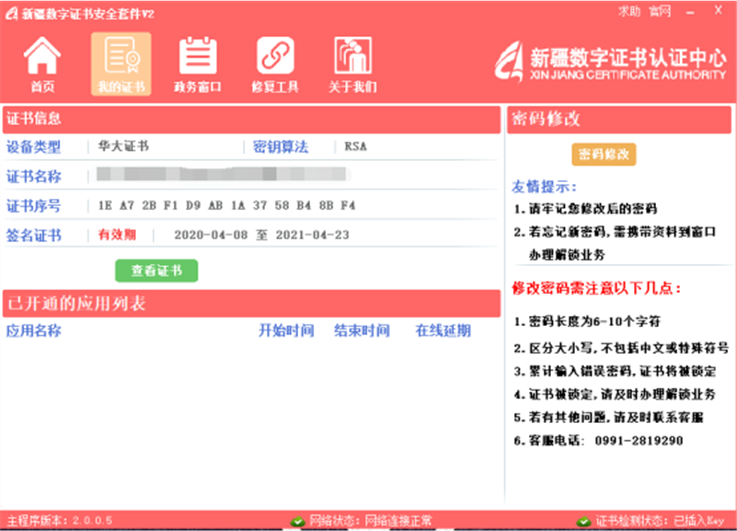
Task: Click the 开始时间 column header
Action: pyautogui.click(x=286, y=330)
